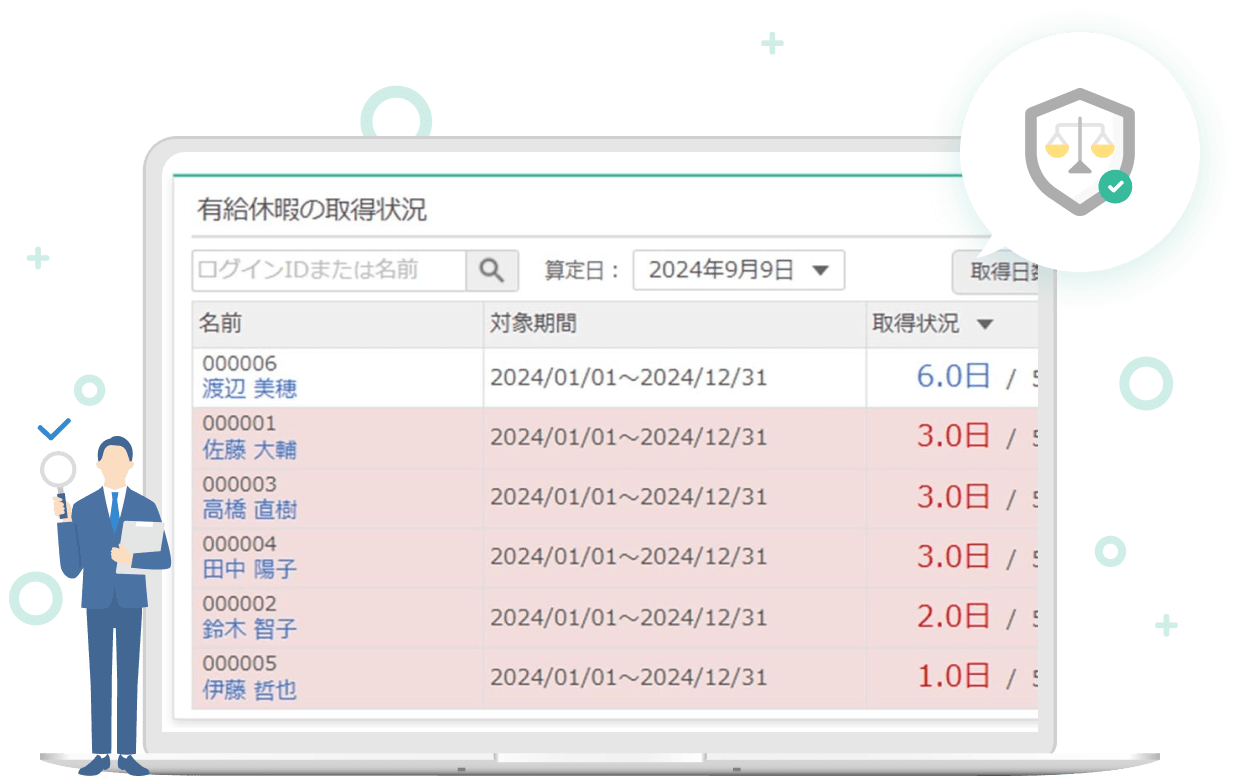The width and height of the screenshot is (1240, 776).
Task: Open employee 渡辺 美穂's profile link
Action: click(x=249, y=389)
